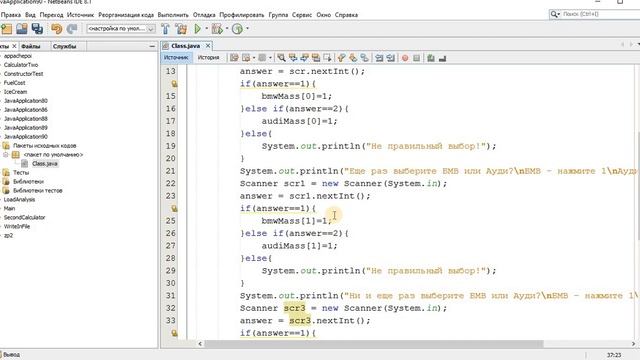Click the editor horizontal scrollbar thumb
This screenshot has width=640, height=360.
point(373,344)
